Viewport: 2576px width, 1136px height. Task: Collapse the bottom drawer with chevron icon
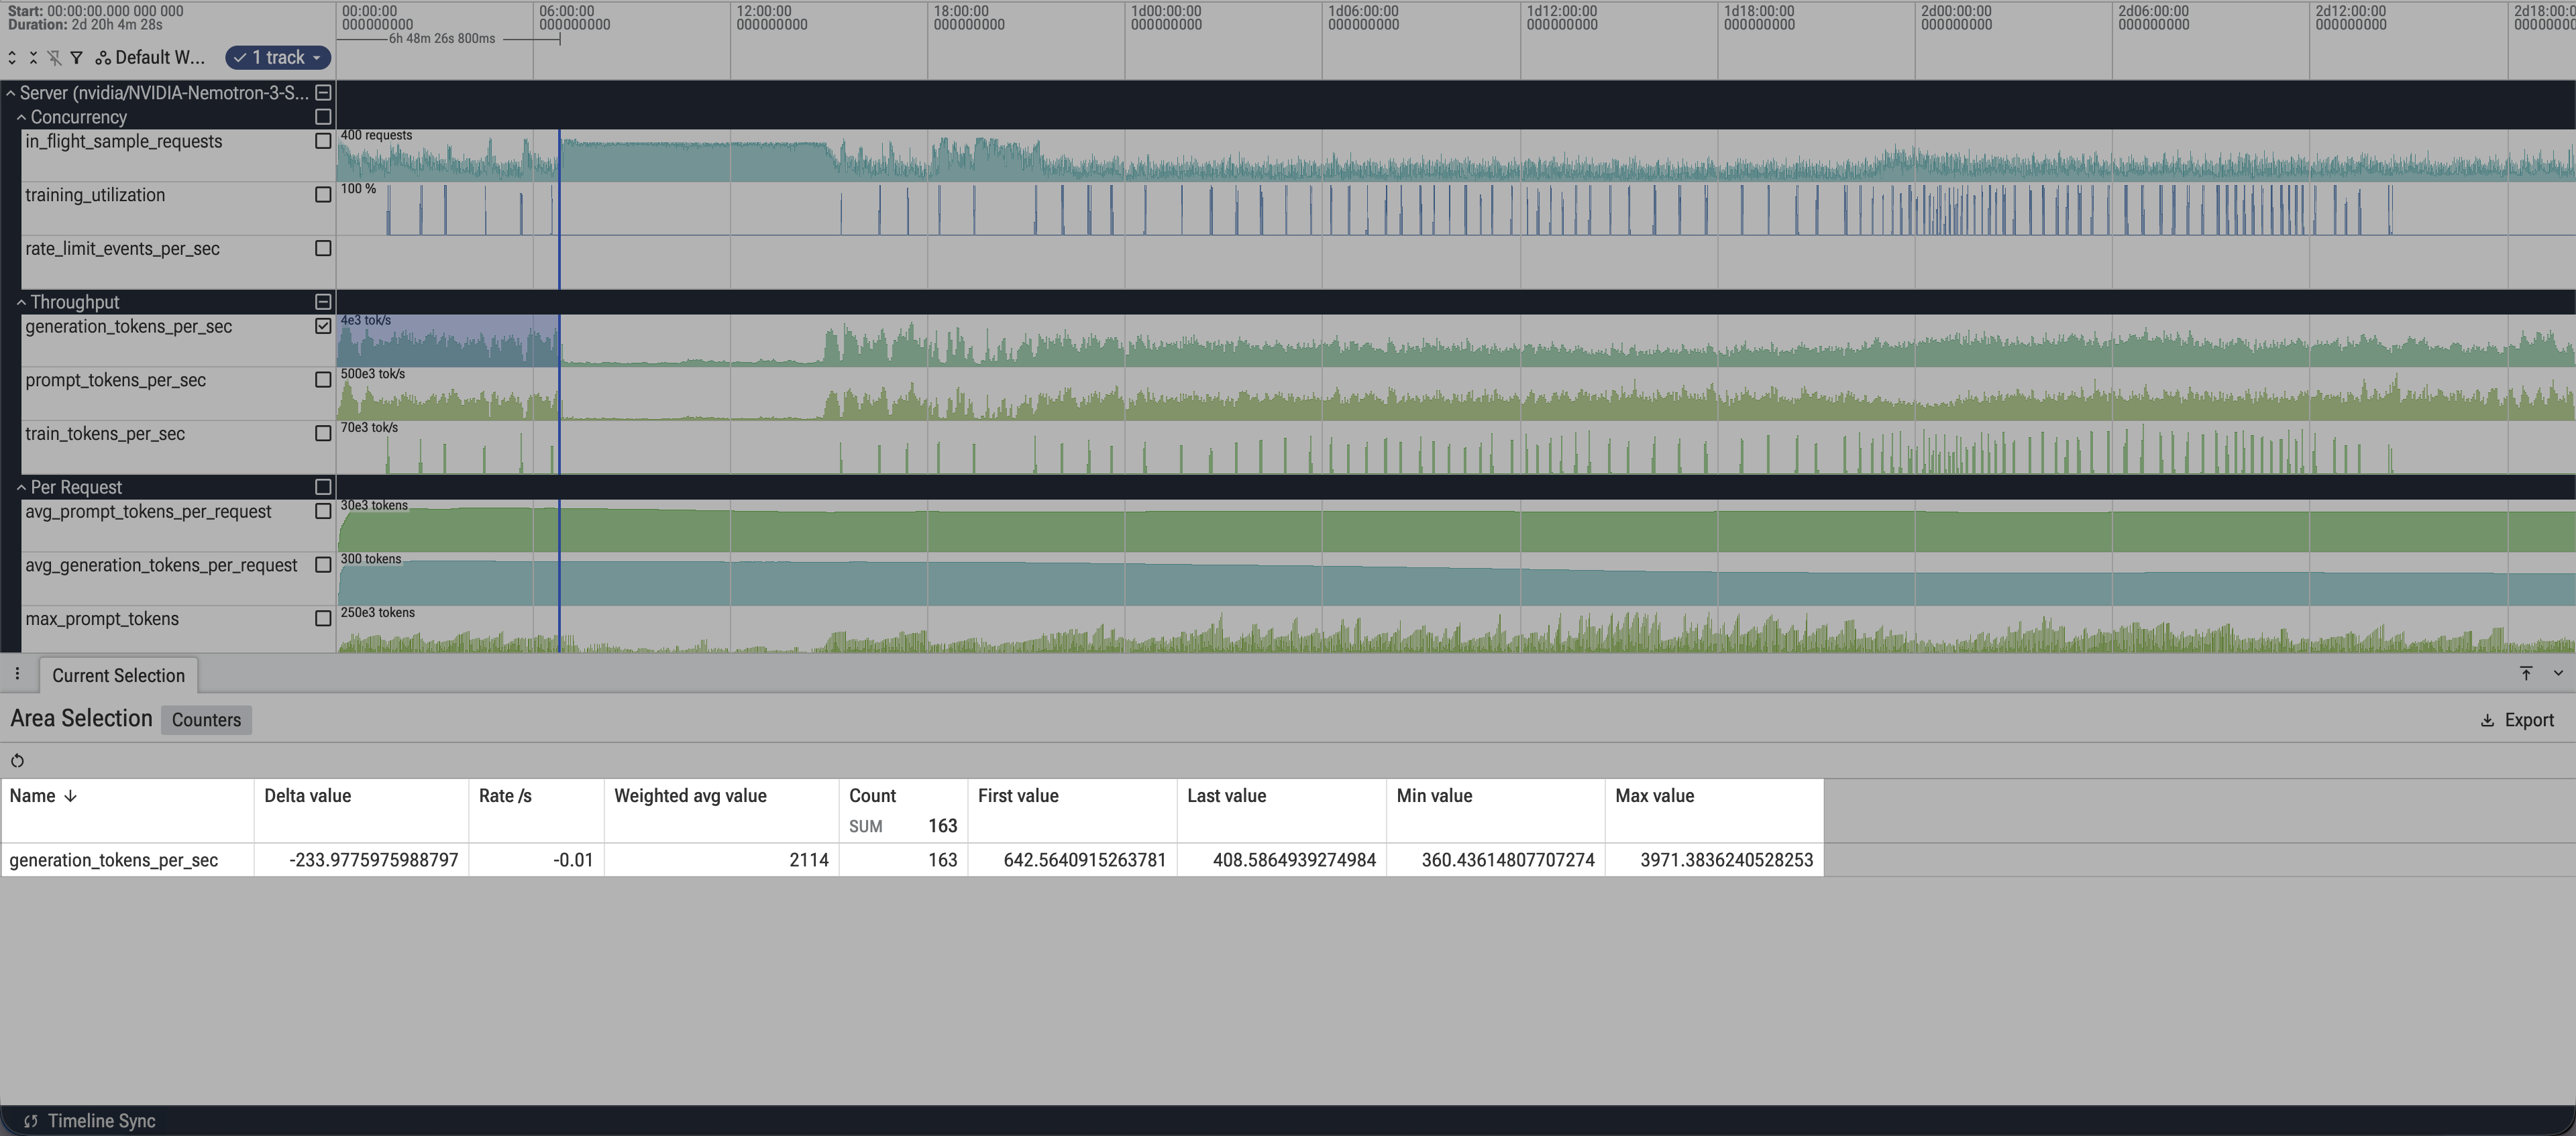coord(2558,674)
